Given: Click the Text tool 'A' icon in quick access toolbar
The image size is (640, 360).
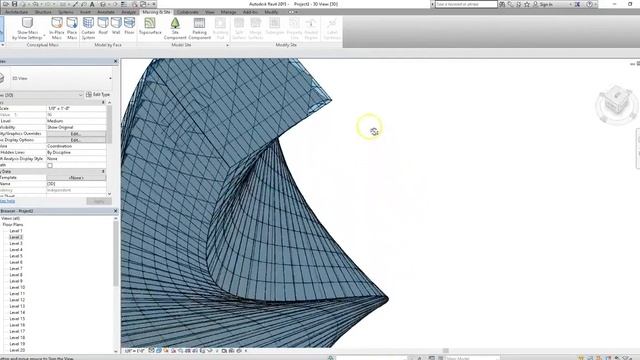Looking at the screenshot, I should pos(92,4).
